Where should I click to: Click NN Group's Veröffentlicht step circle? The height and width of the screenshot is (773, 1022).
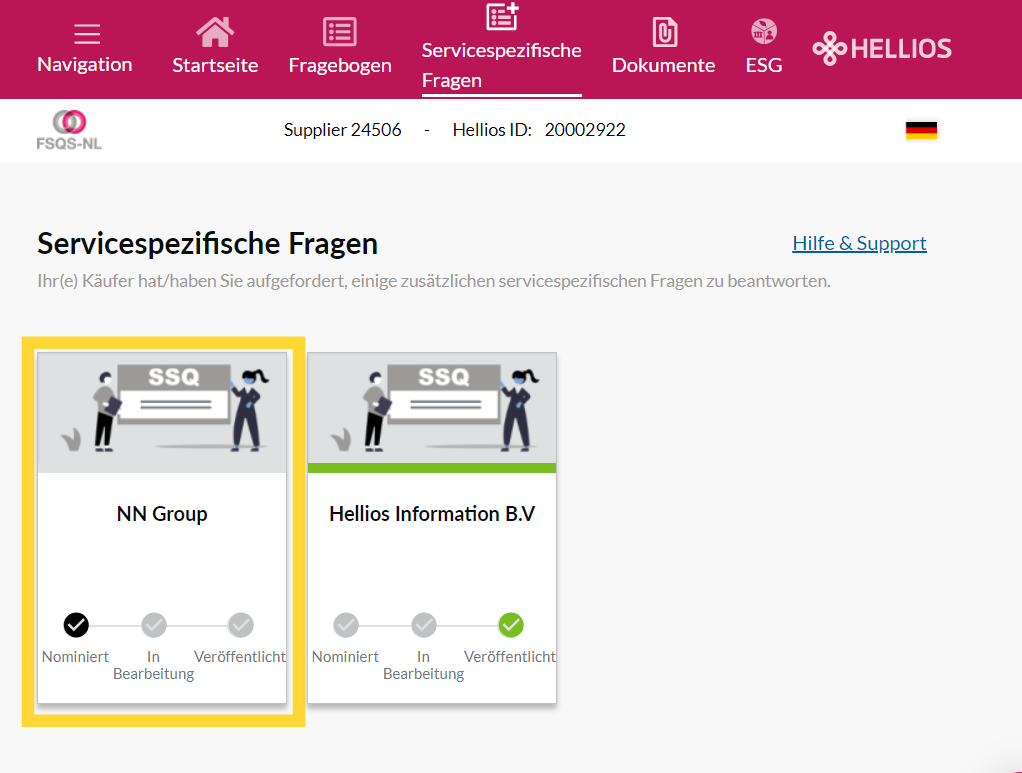[241, 625]
